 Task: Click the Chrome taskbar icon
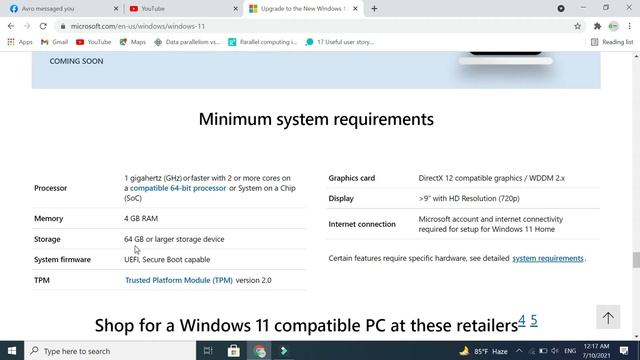pyautogui.click(x=259, y=351)
